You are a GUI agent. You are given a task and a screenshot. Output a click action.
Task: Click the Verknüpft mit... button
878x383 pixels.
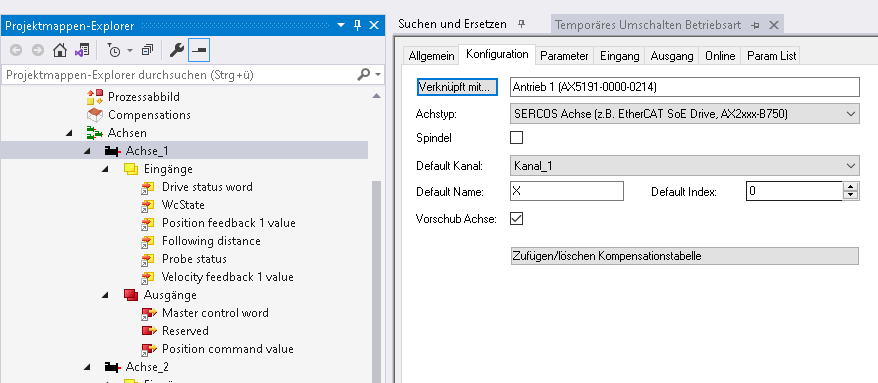(457, 87)
